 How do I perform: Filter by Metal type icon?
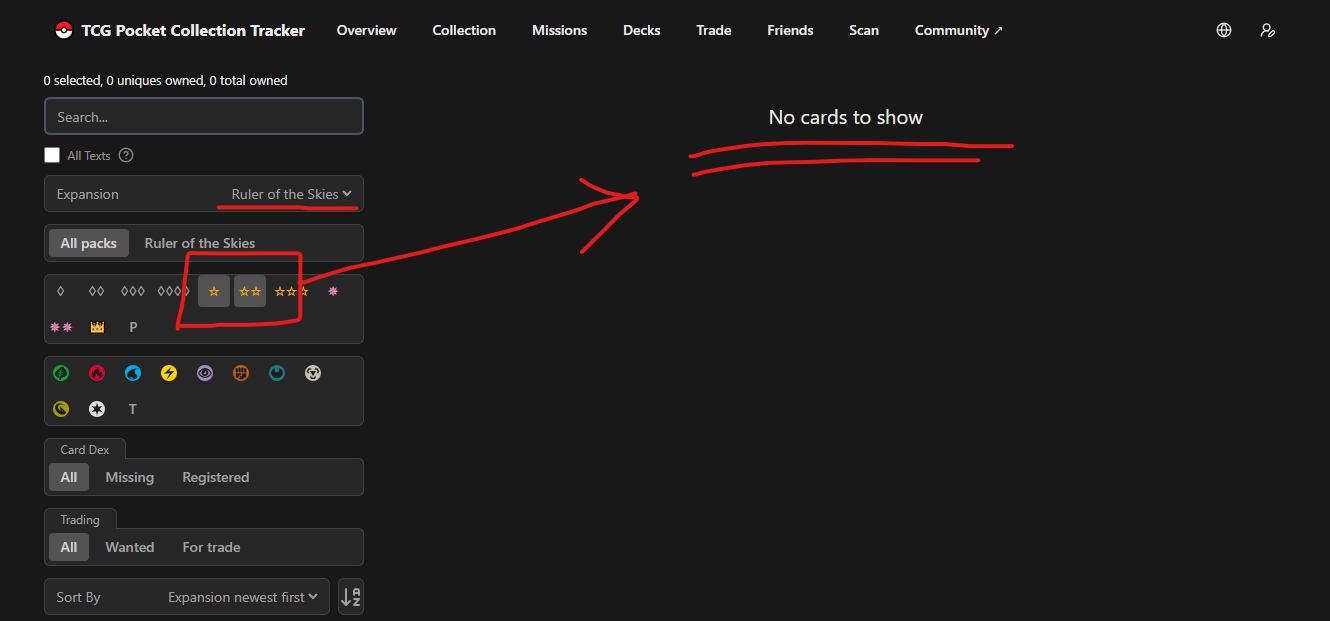click(313, 373)
